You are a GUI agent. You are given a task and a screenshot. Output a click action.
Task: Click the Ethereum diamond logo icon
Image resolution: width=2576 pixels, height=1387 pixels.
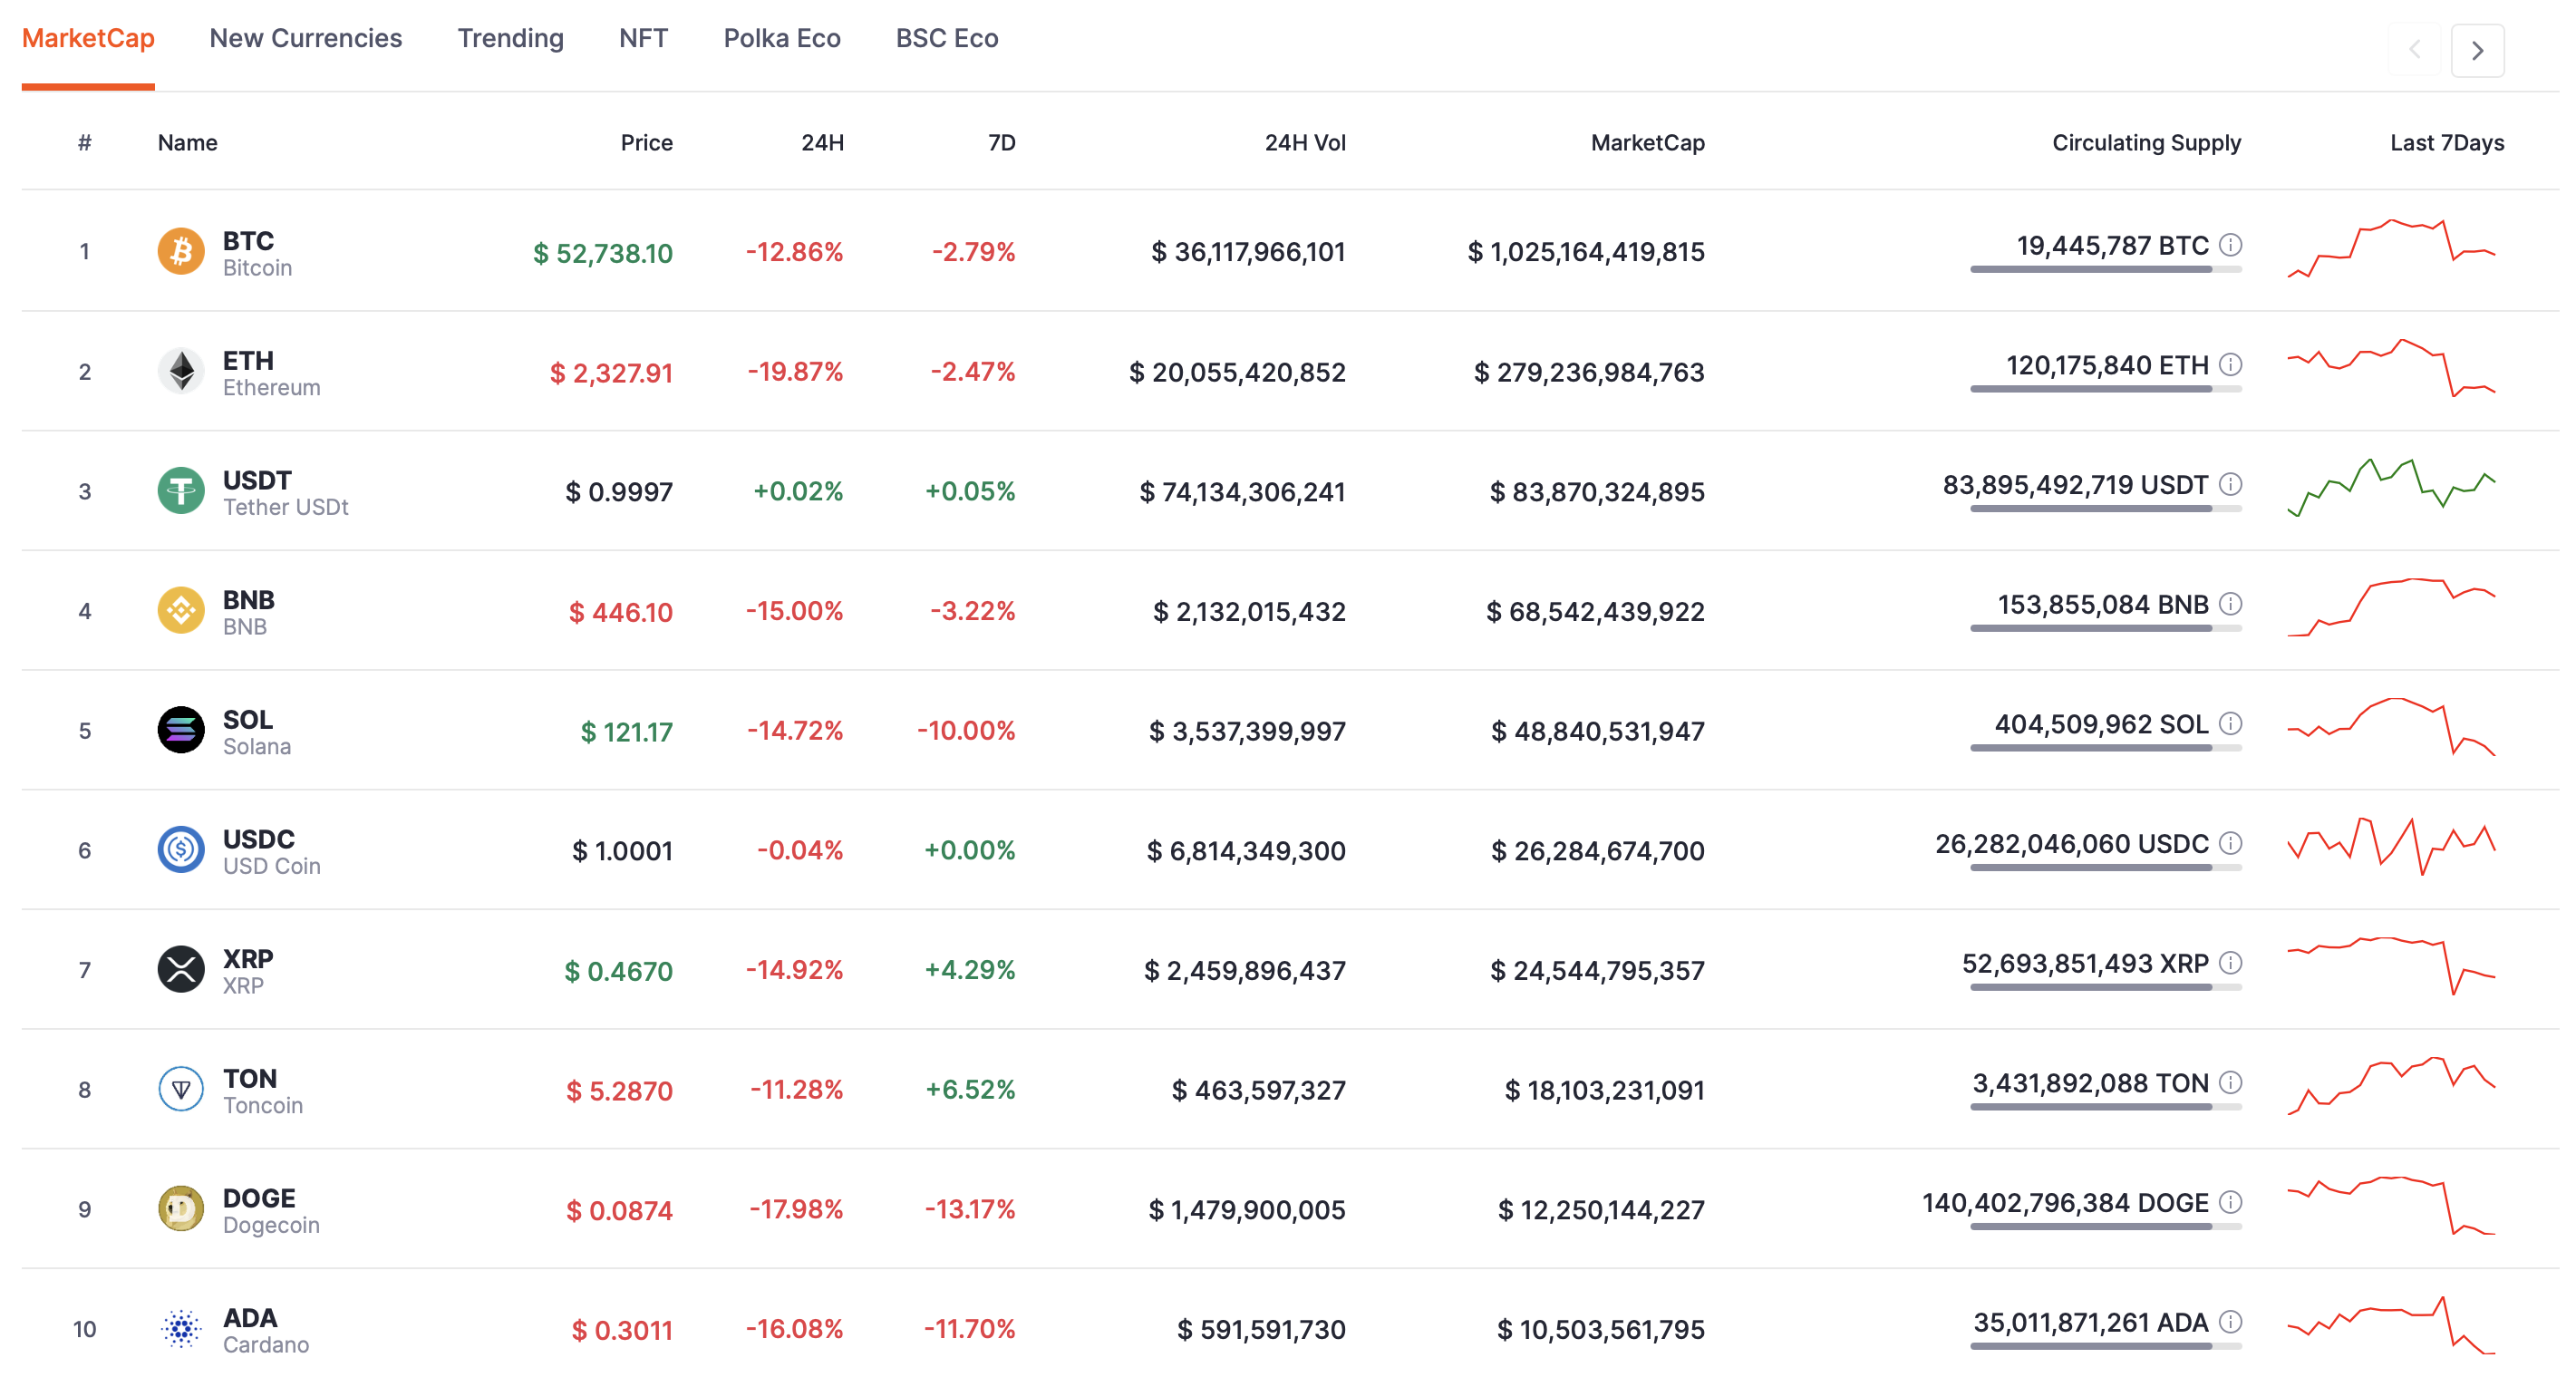pos(181,371)
